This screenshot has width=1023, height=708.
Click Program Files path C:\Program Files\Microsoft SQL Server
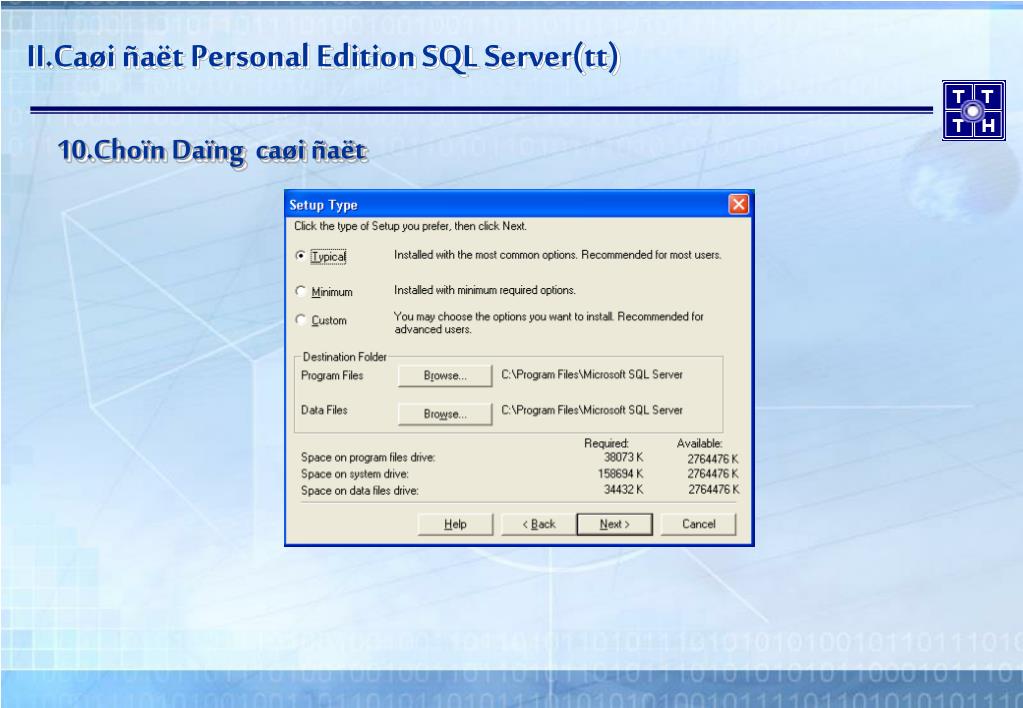[x=592, y=375]
